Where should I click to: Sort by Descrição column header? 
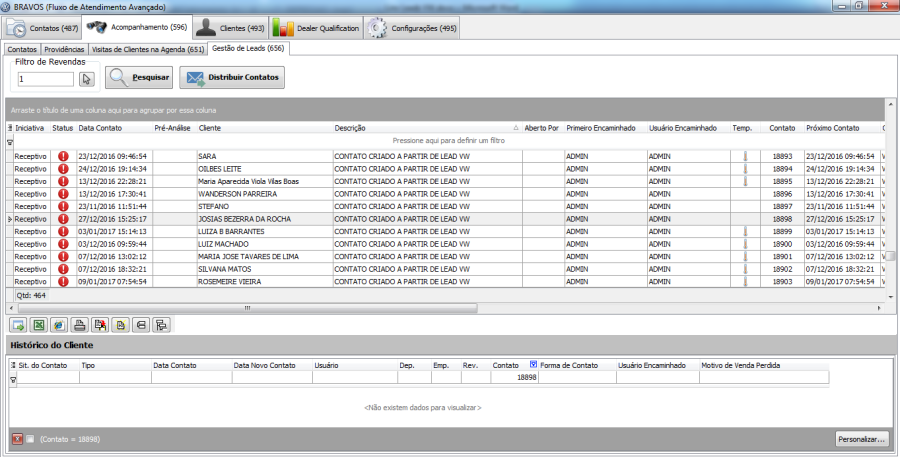click(x=427, y=128)
